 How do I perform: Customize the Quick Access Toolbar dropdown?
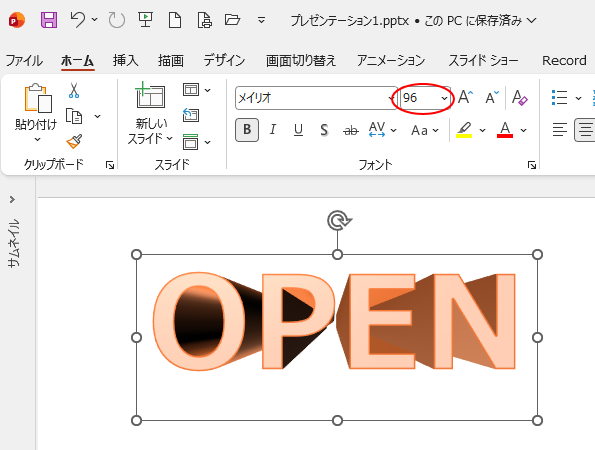click(261, 20)
